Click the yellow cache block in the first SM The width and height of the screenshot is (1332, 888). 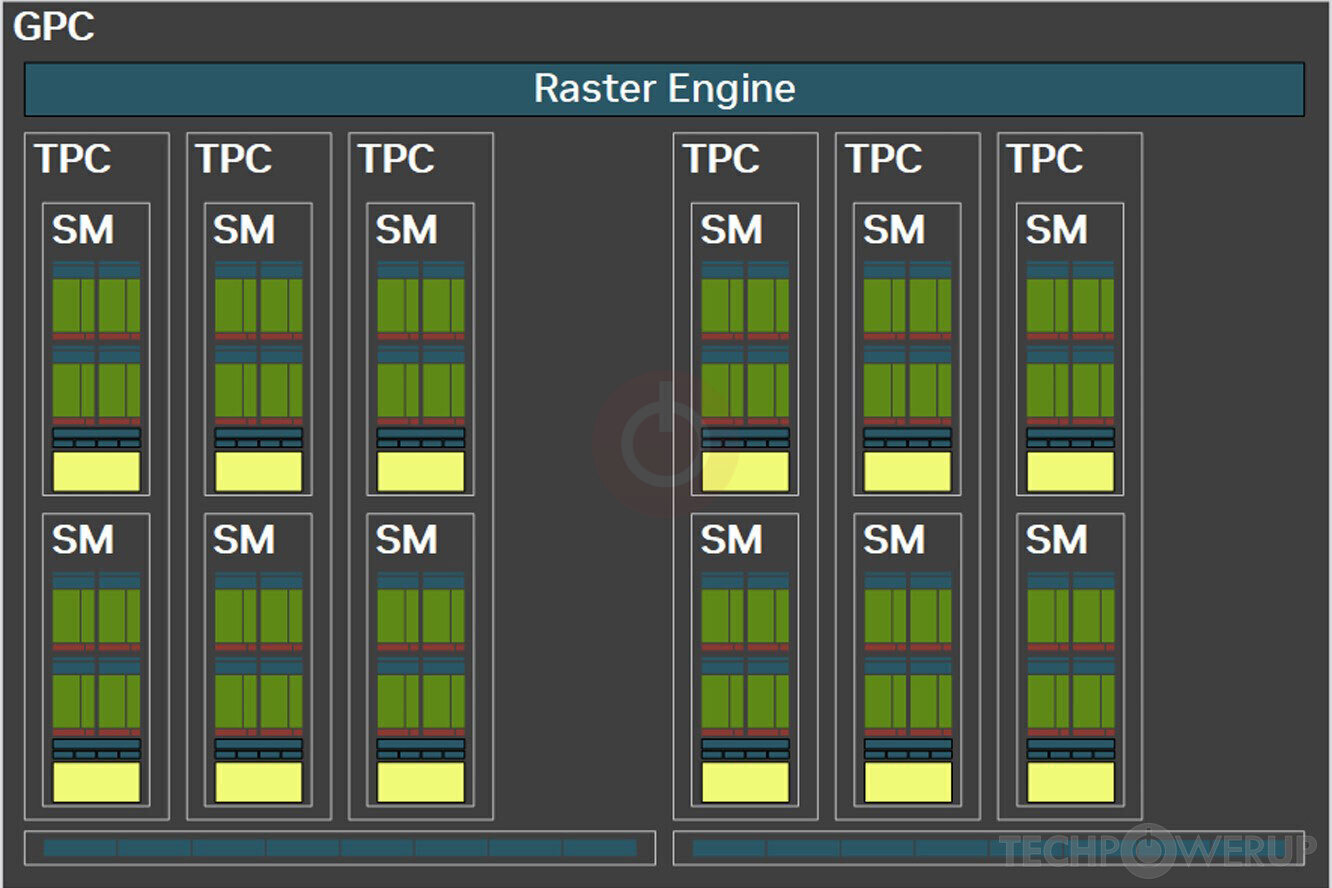pos(97,470)
